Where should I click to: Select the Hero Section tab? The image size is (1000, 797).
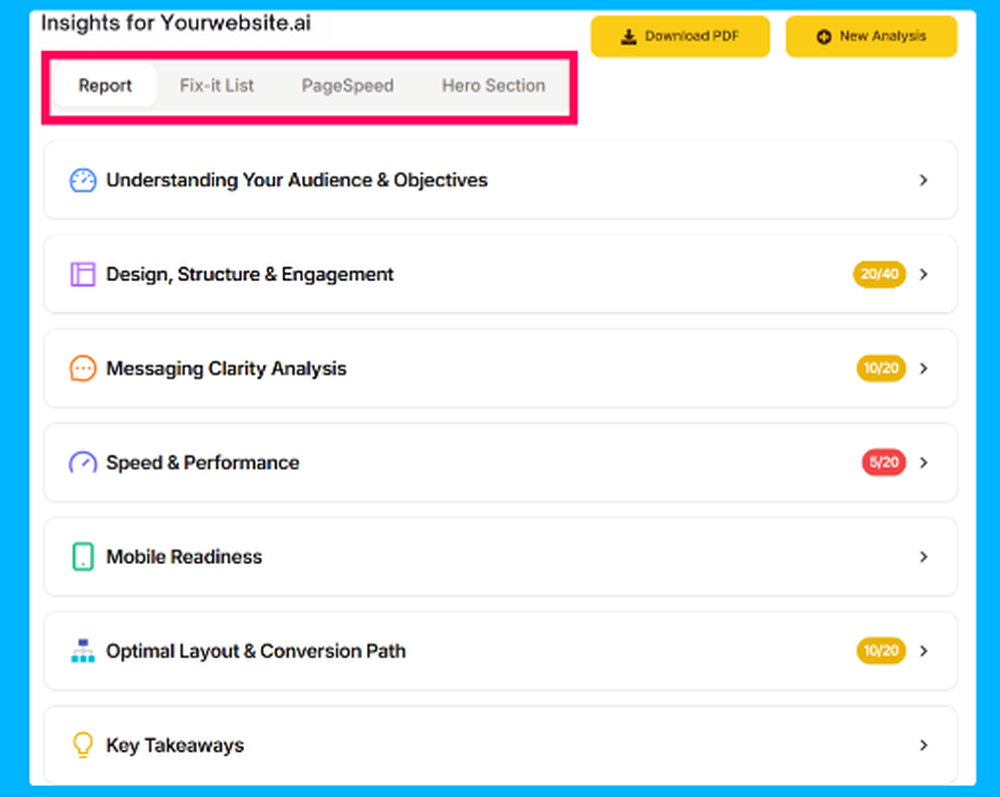coord(493,86)
